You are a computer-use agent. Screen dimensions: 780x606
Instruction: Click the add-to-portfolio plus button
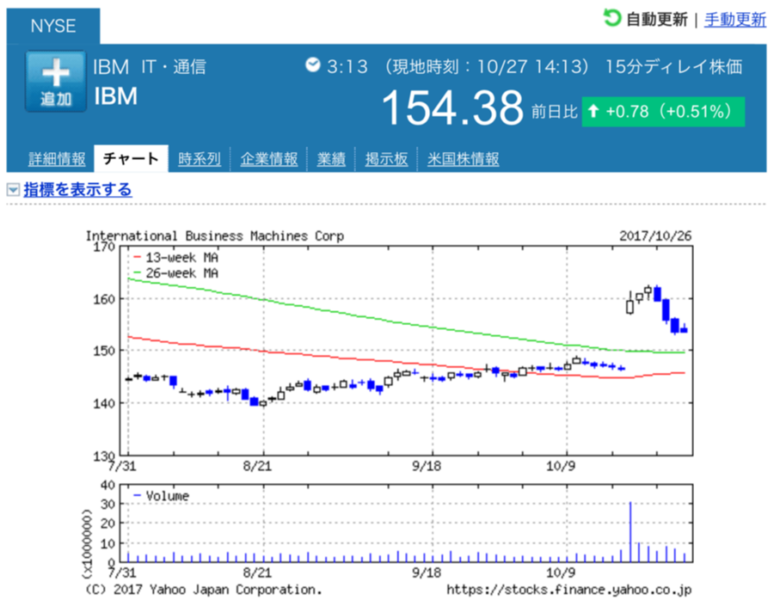pos(56,82)
